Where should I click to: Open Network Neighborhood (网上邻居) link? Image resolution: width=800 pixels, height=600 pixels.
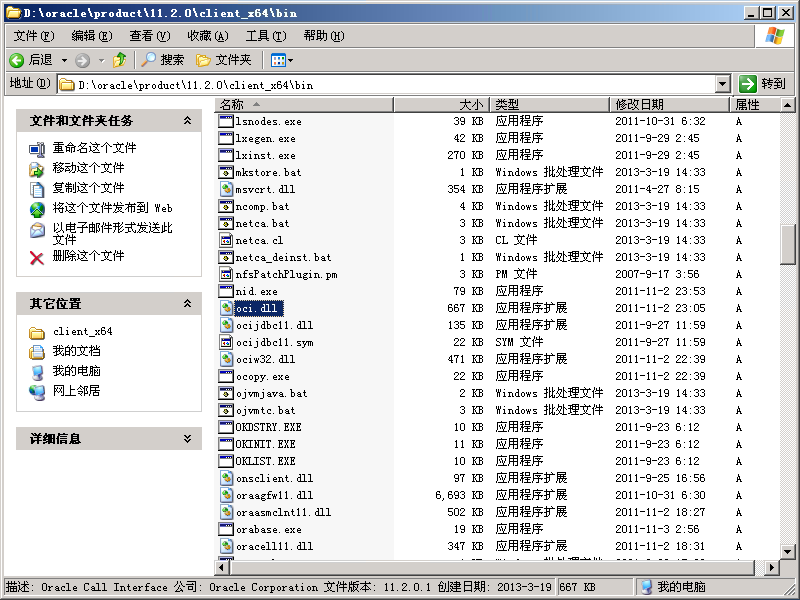point(76,391)
